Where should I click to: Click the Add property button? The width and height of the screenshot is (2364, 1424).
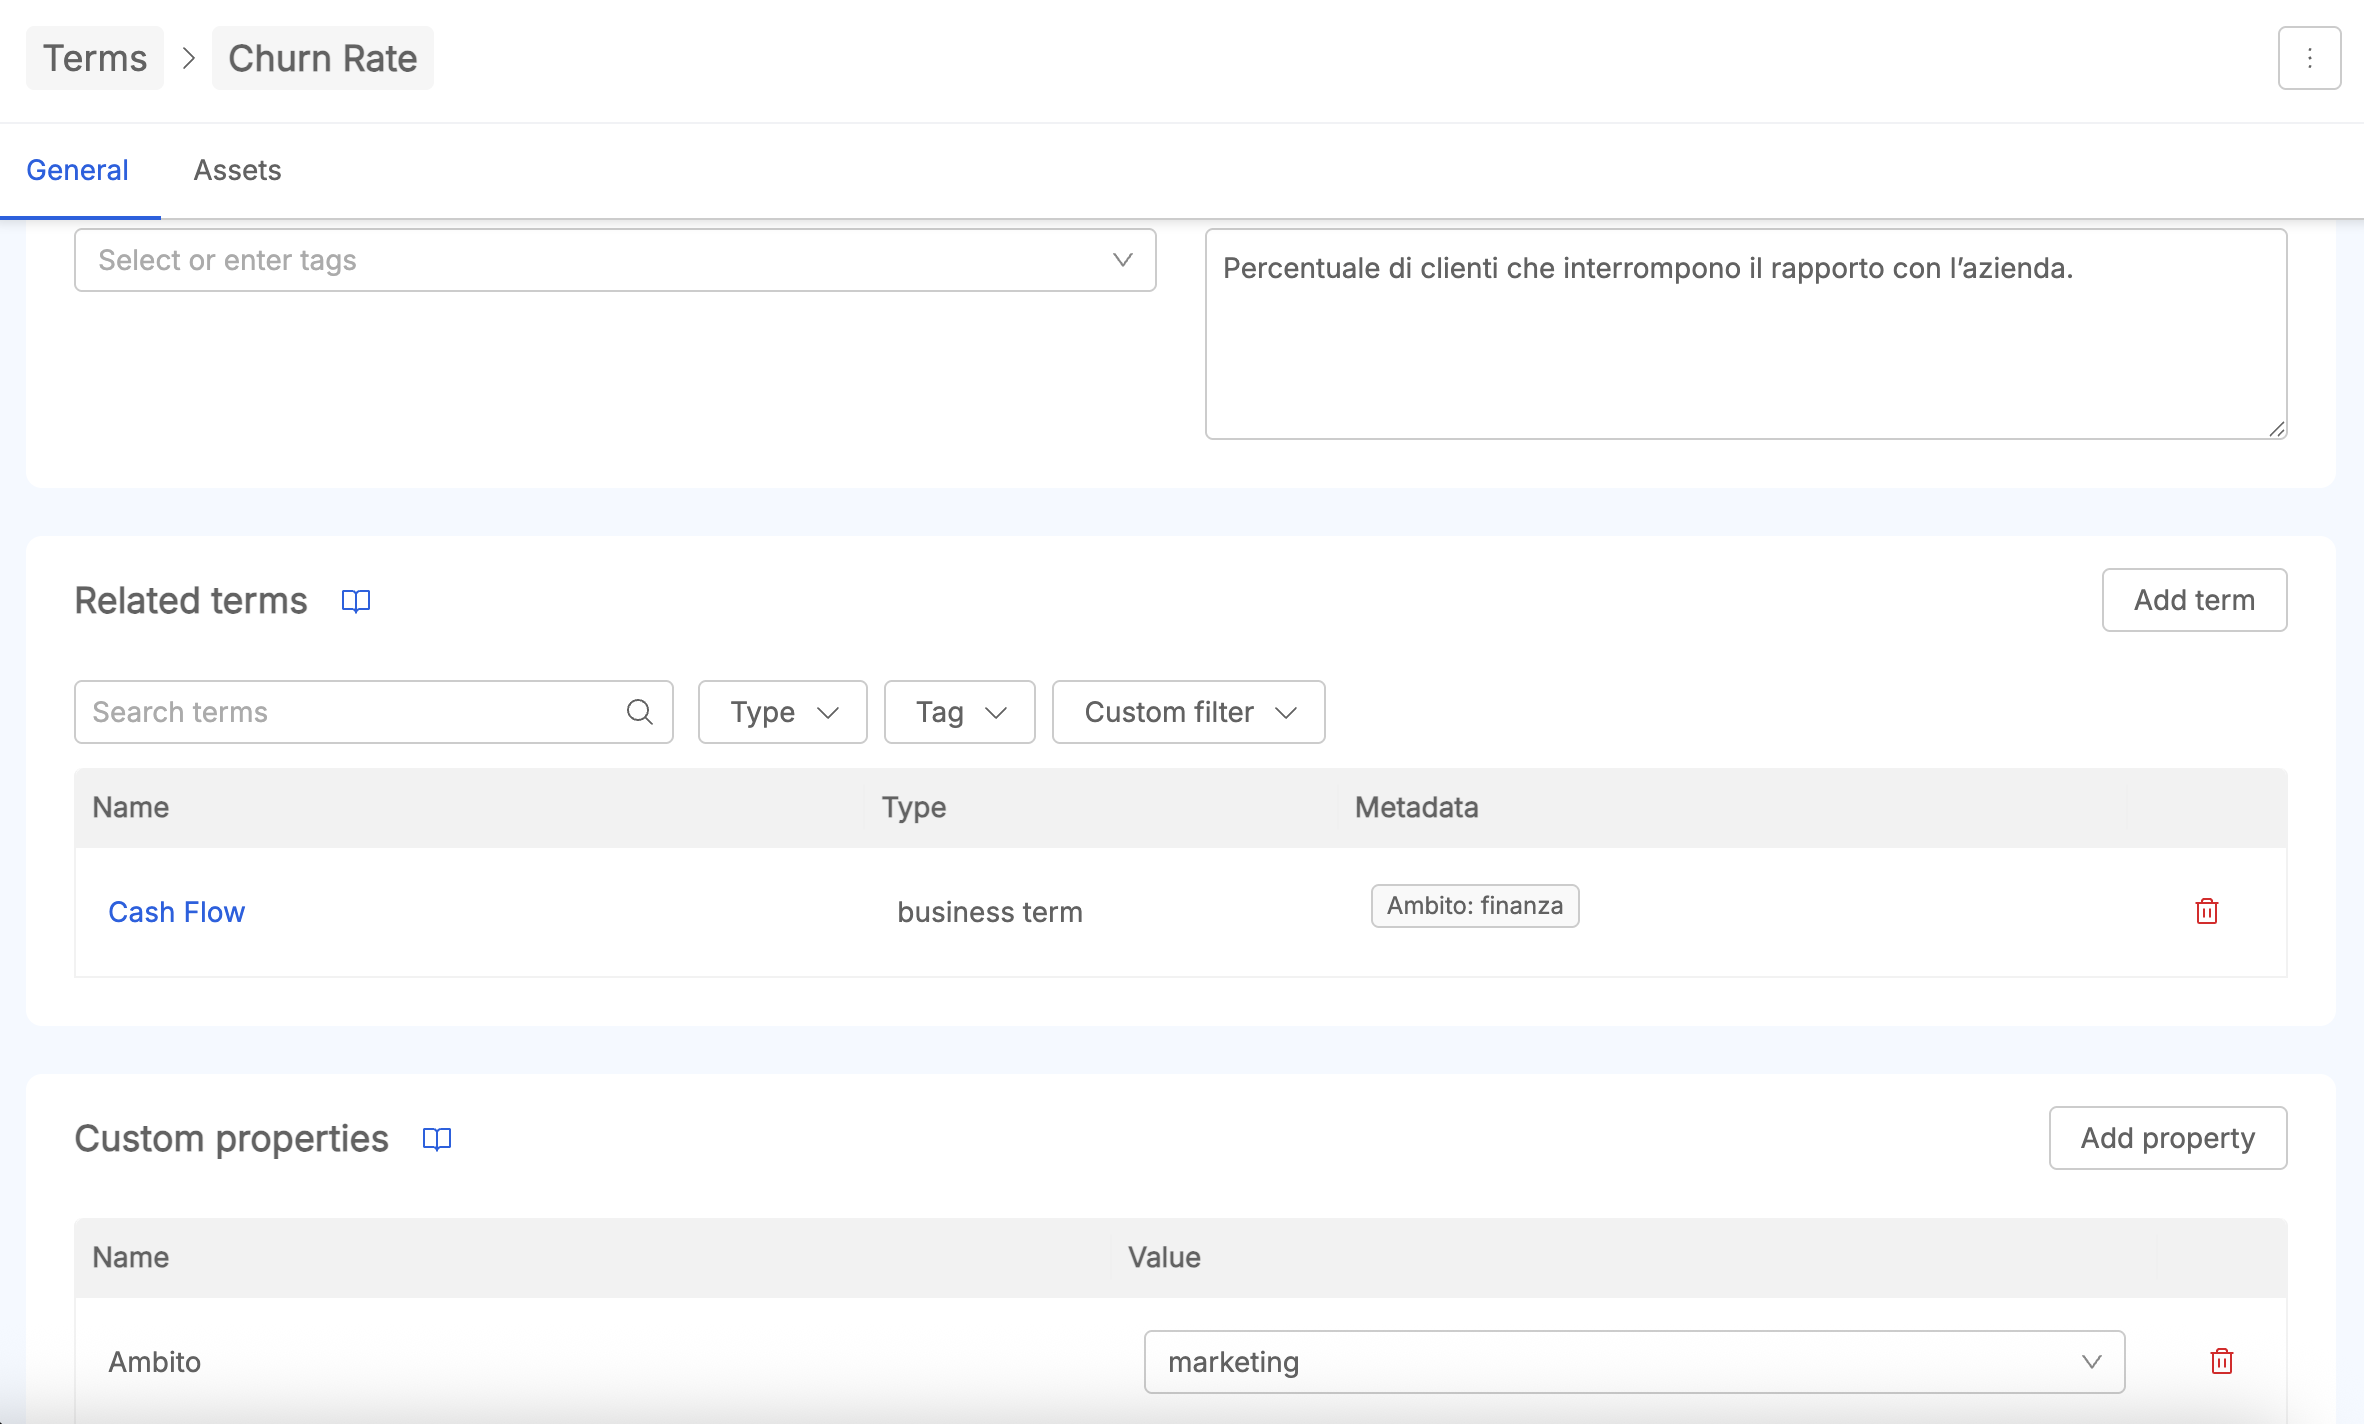(x=2168, y=1138)
